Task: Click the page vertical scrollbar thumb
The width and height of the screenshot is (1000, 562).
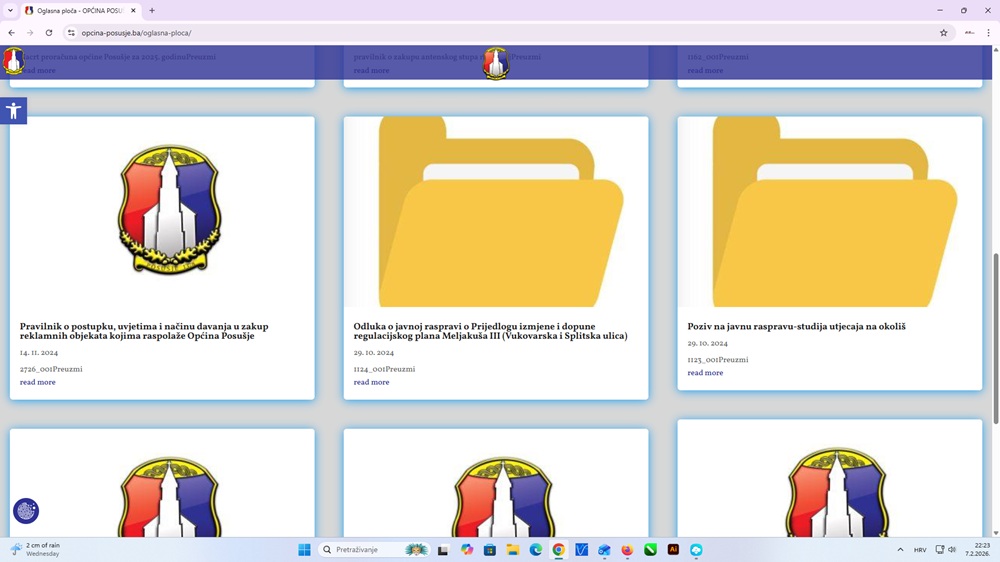Action: coord(995,338)
